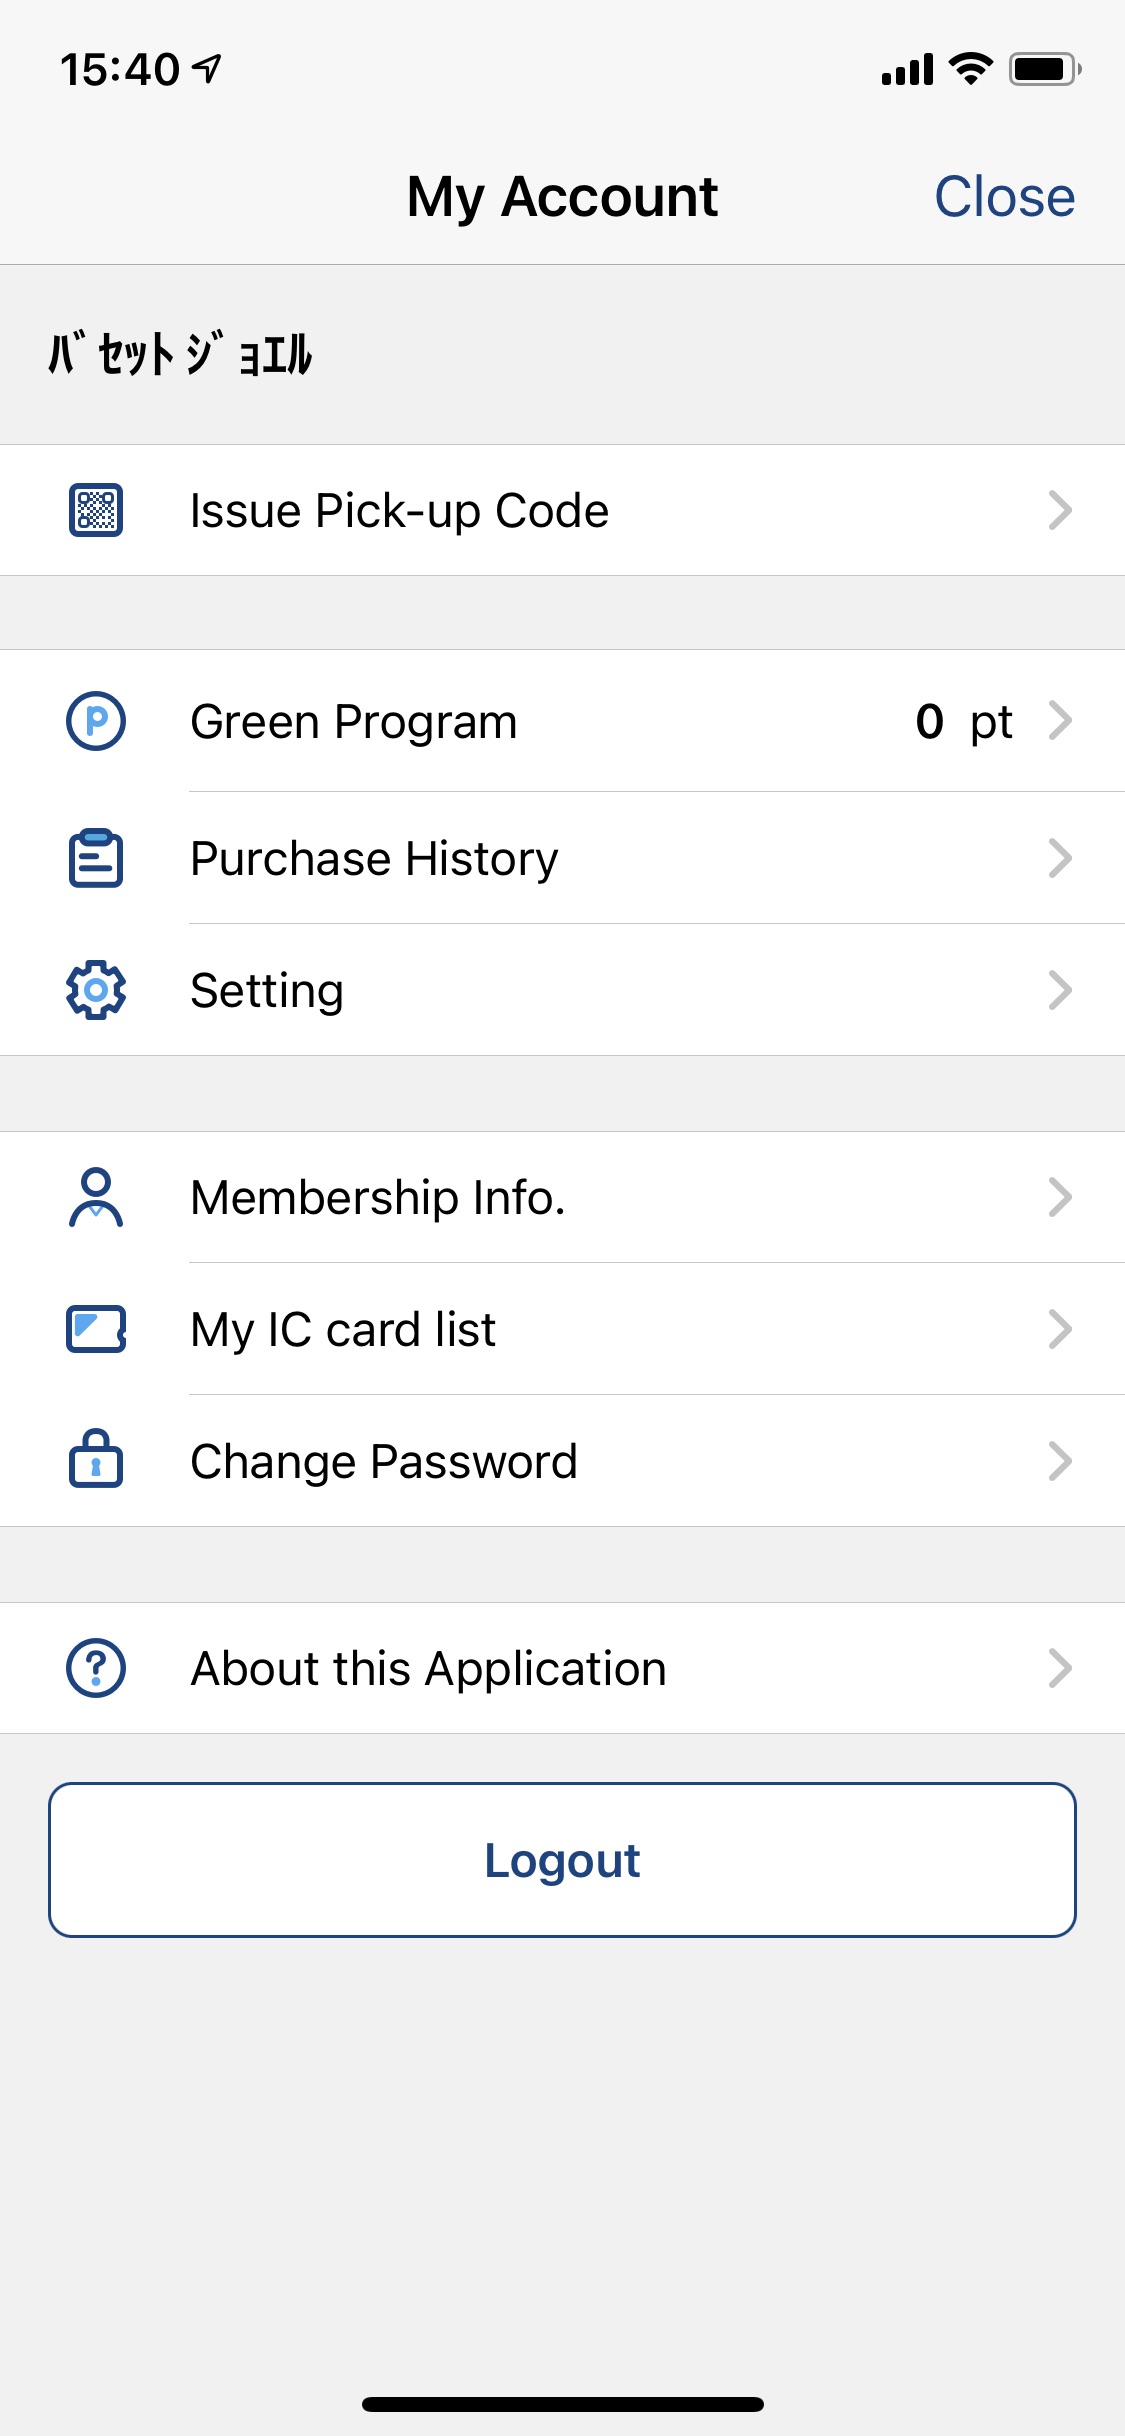The width and height of the screenshot is (1125, 2436).
Task: Tap the account holder name header
Action: pos(180,355)
